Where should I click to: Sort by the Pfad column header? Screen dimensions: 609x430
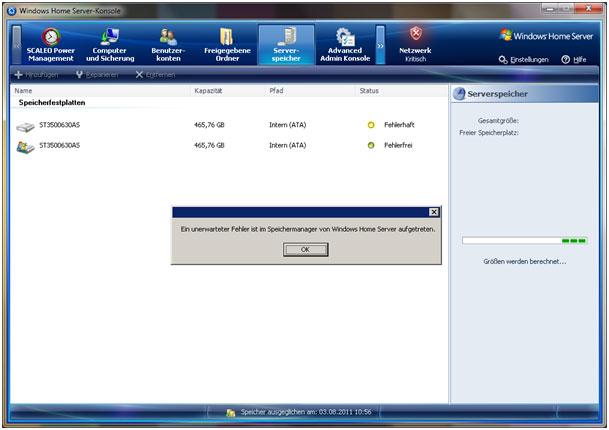point(276,91)
